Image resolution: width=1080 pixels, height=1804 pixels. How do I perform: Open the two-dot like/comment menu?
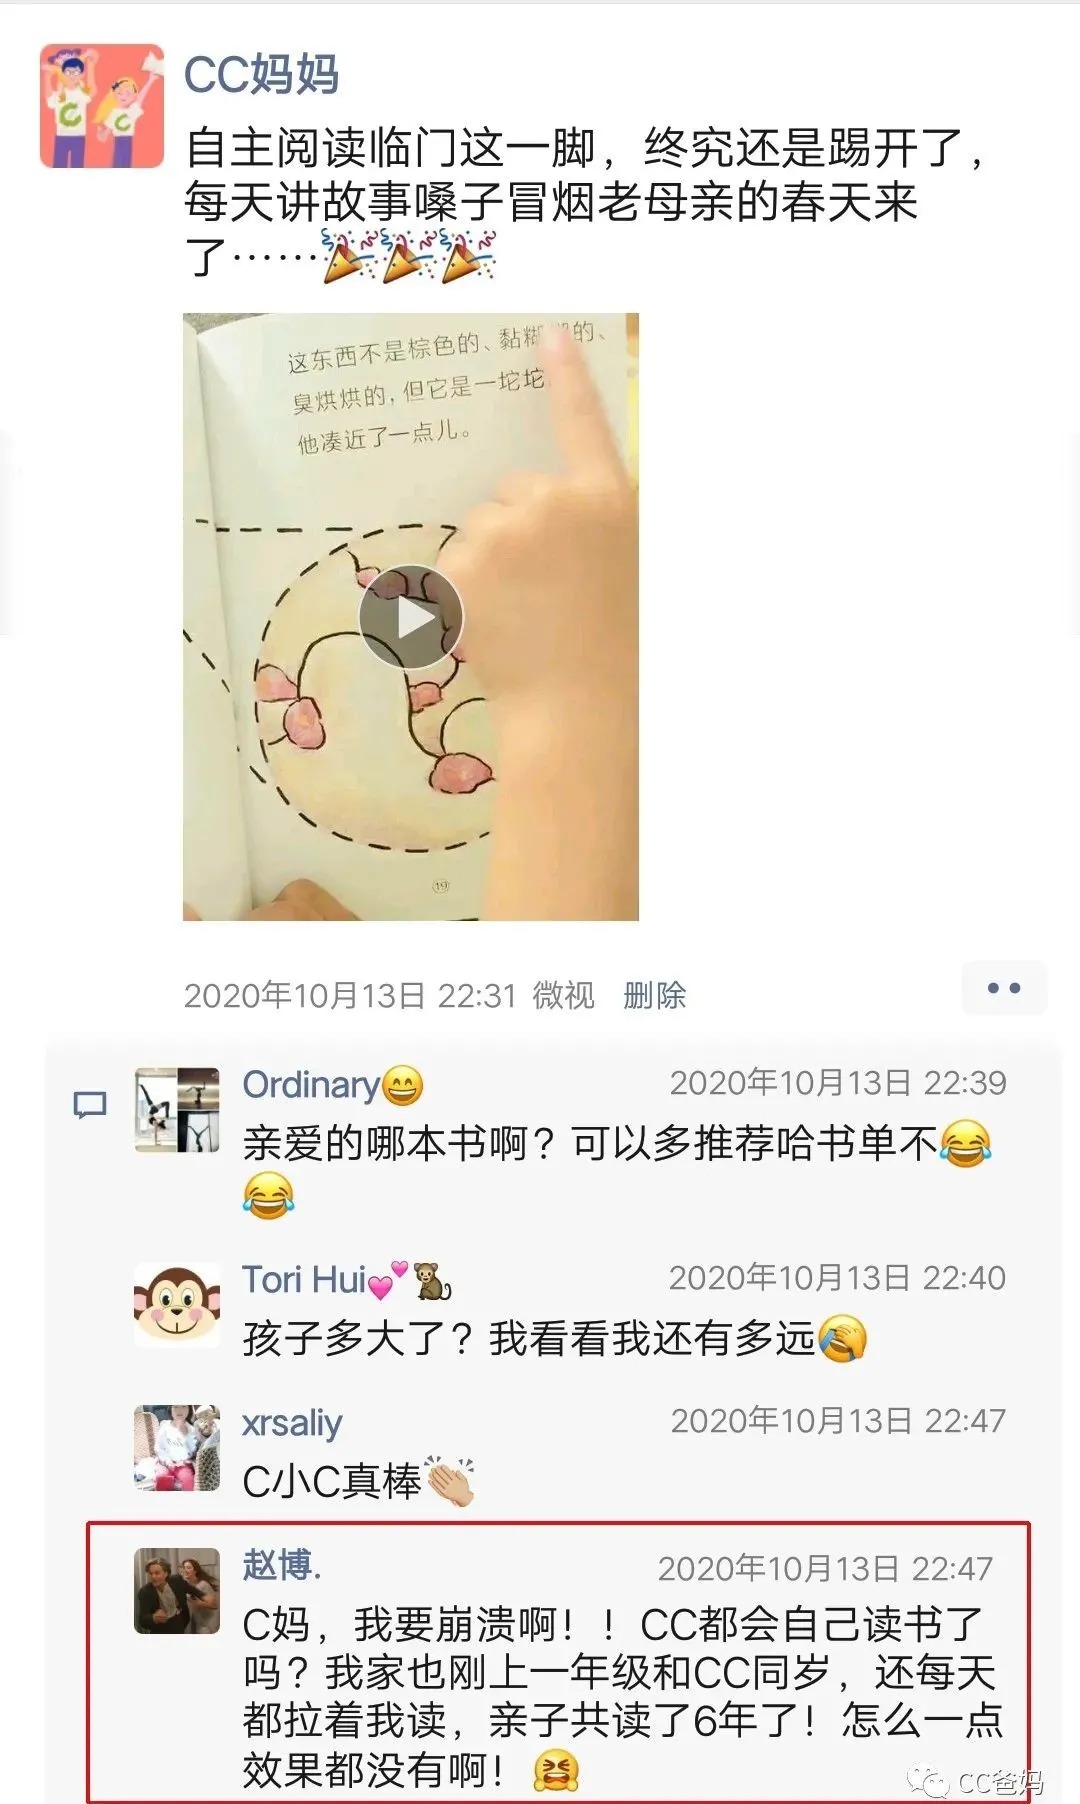click(x=1003, y=988)
